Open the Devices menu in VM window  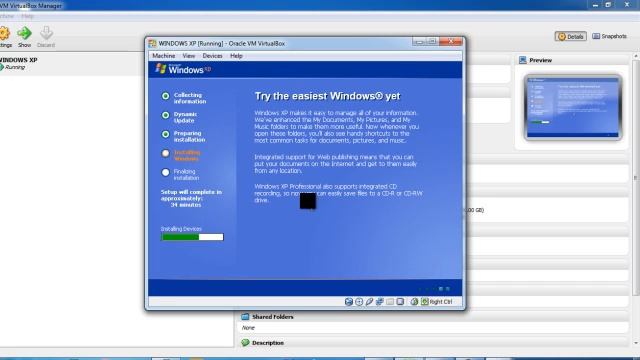(212, 56)
